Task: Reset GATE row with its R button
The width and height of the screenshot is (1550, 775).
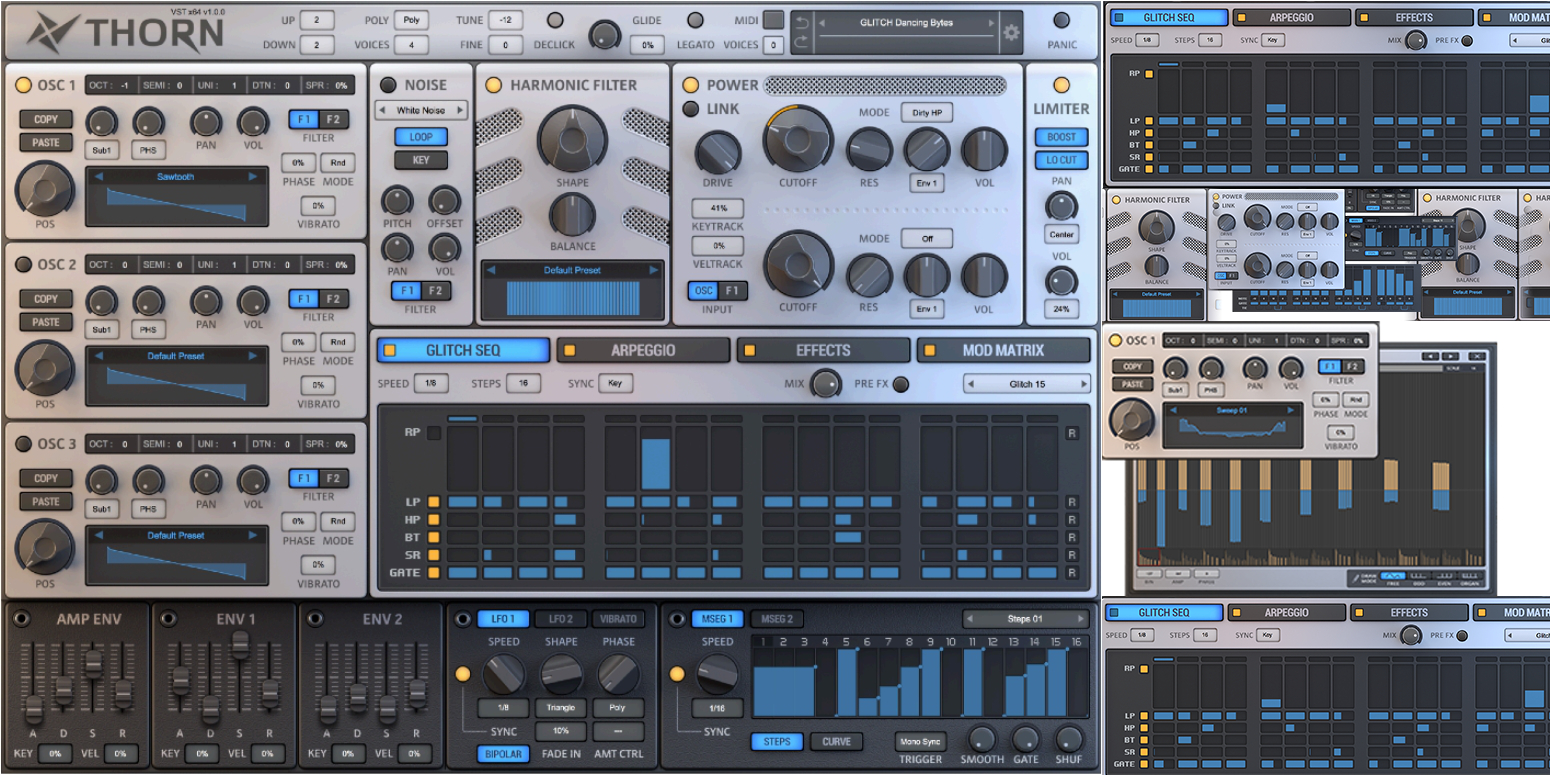Action: [x=1072, y=573]
